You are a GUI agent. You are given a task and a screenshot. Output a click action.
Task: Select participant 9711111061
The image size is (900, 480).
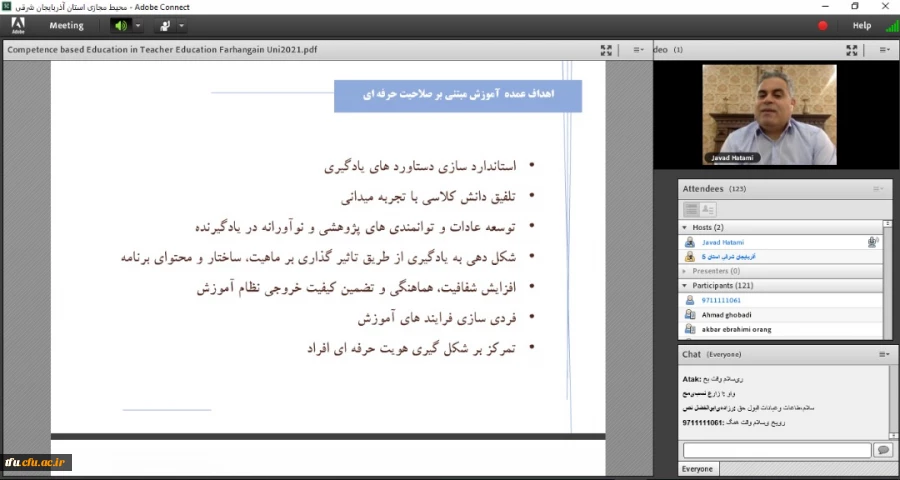(781, 300)
